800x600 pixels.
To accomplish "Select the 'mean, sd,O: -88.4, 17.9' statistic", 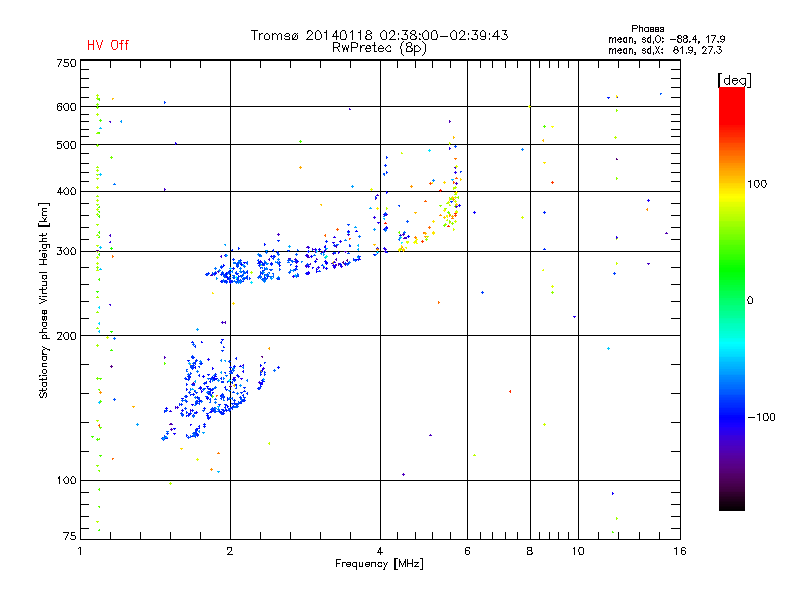I will (666, 39).
